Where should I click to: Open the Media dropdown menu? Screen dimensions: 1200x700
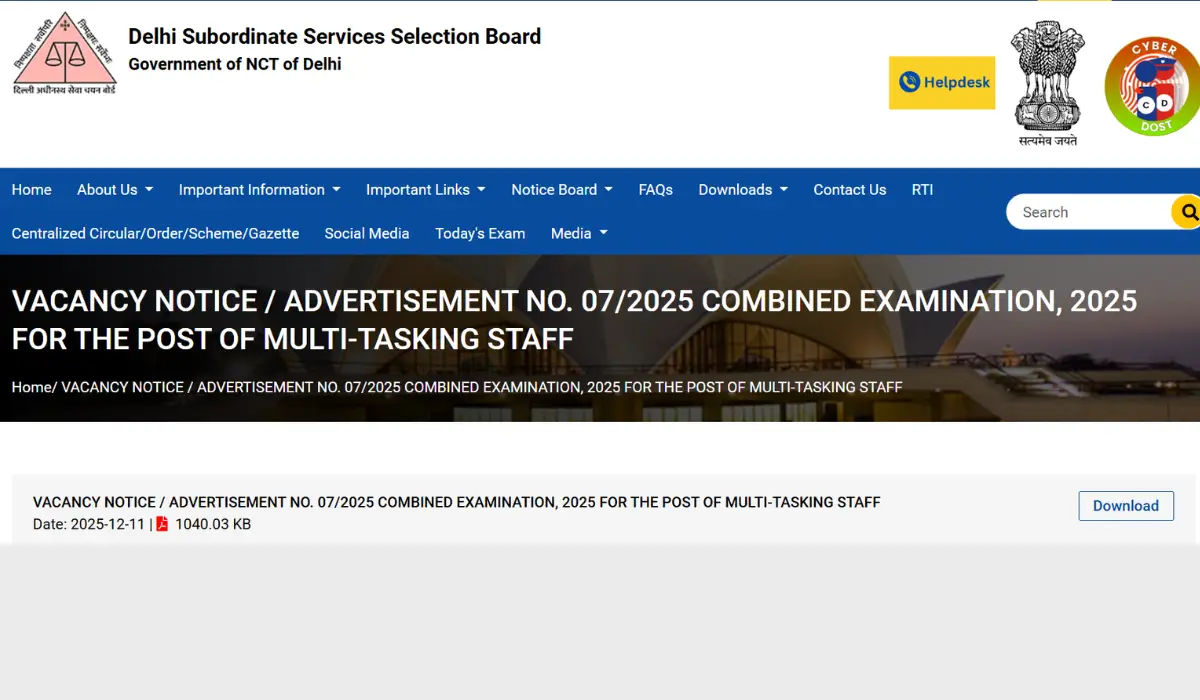pos(579,233)
